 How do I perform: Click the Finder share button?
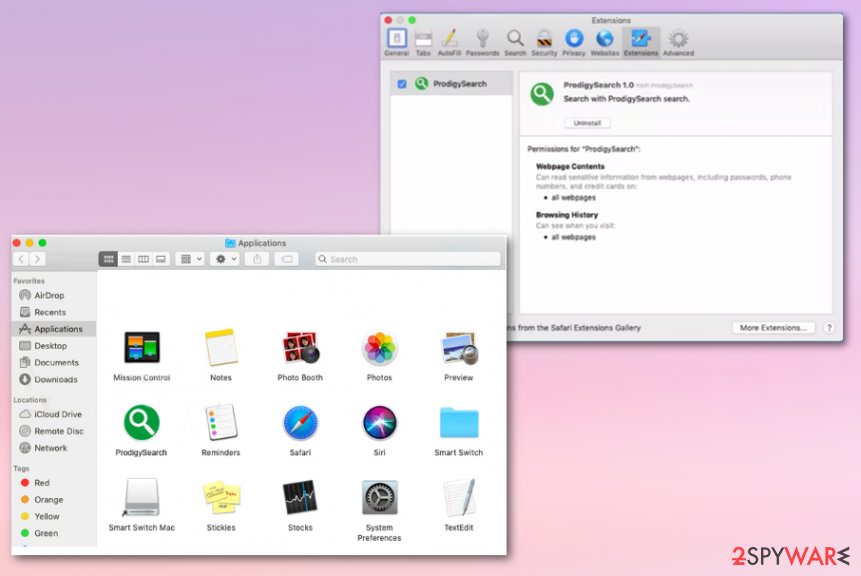click(x=257, y=259)
